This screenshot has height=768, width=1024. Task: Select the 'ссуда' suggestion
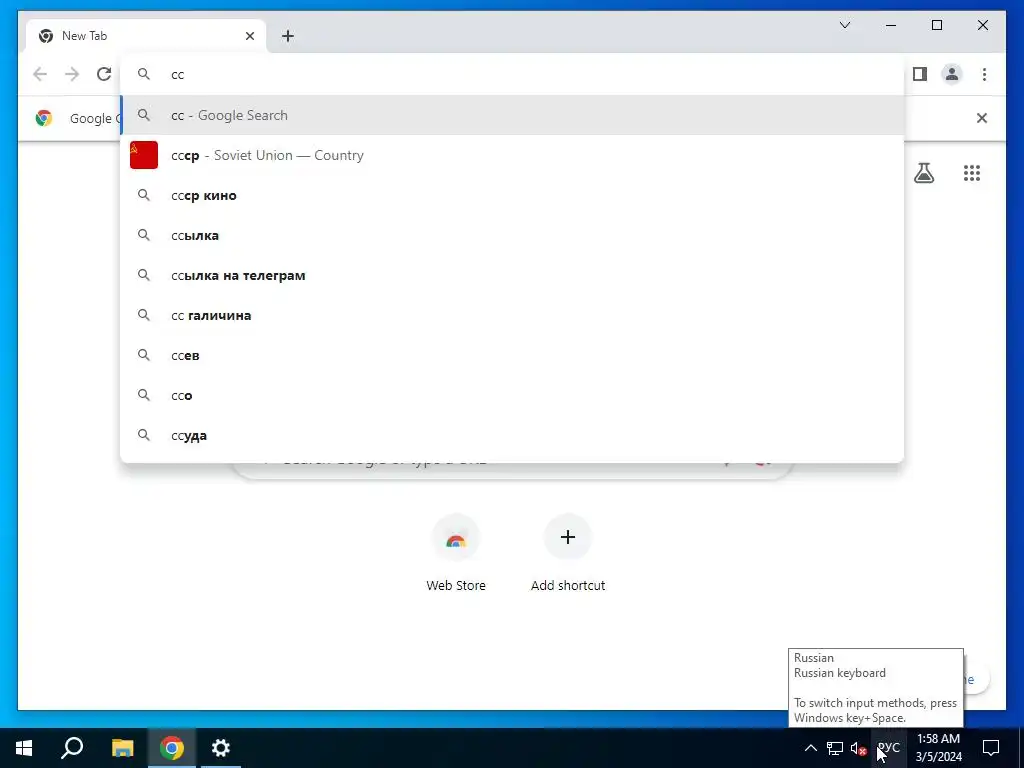click(512, 435)
